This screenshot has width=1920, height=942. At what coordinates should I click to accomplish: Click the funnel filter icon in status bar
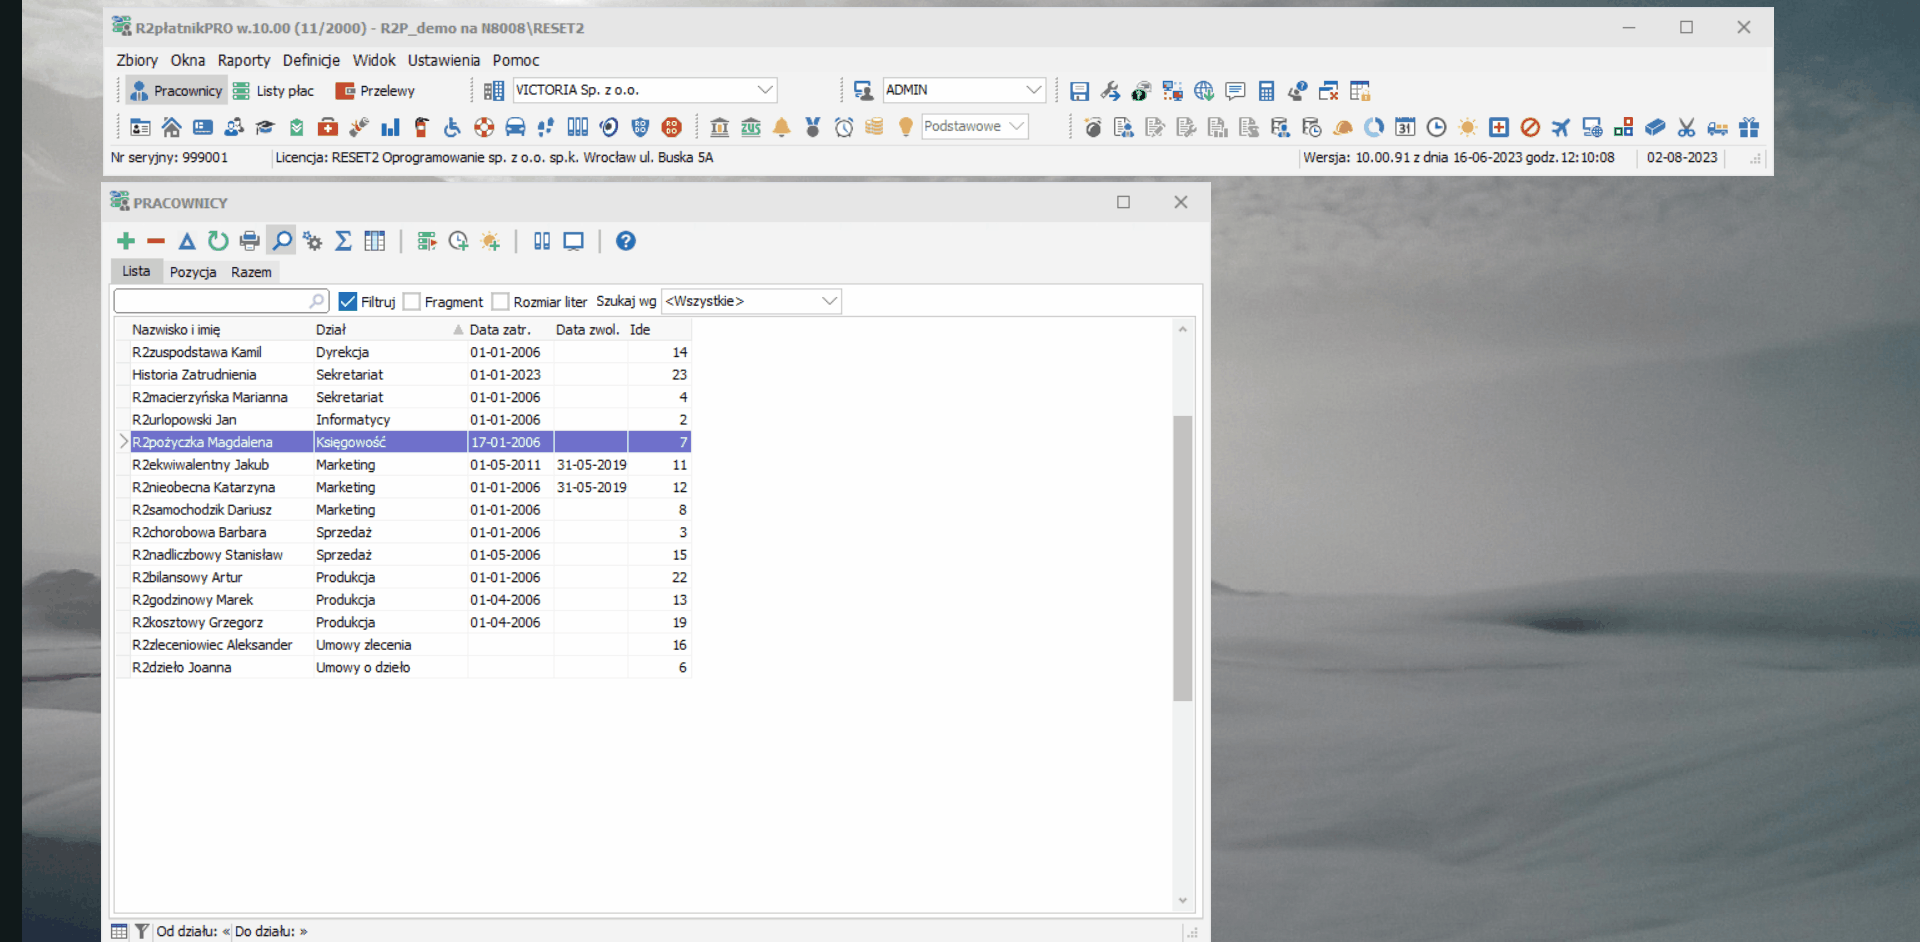pos(142,931)
